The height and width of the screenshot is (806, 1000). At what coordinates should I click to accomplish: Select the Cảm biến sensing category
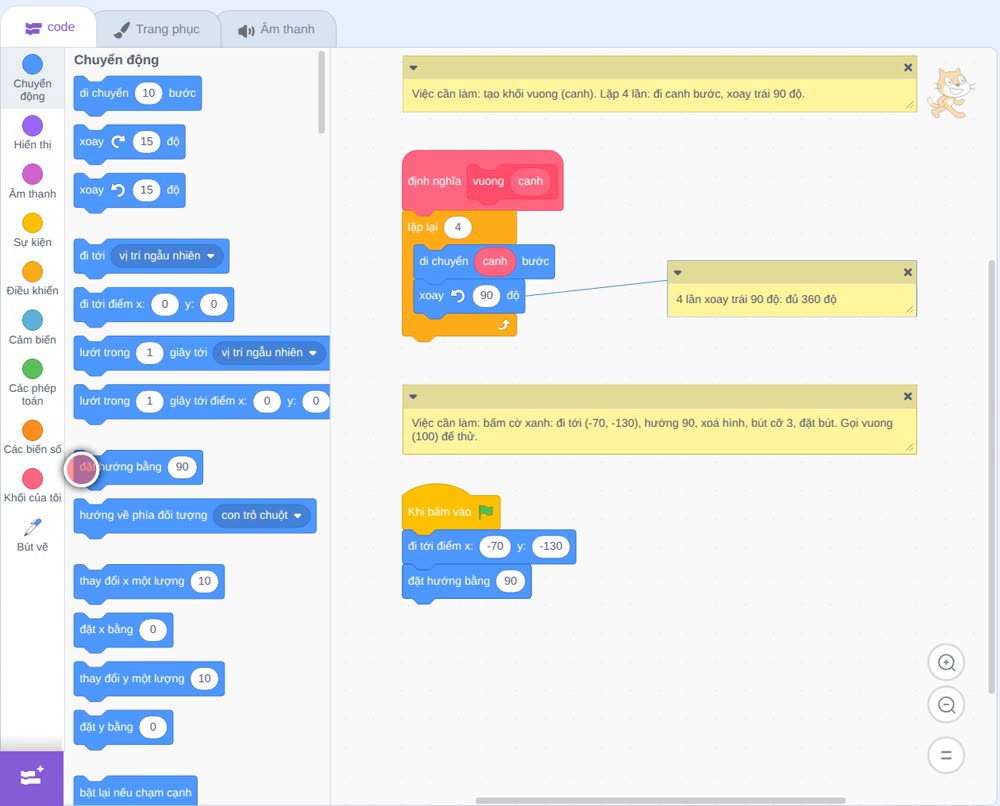coord(32,328)
